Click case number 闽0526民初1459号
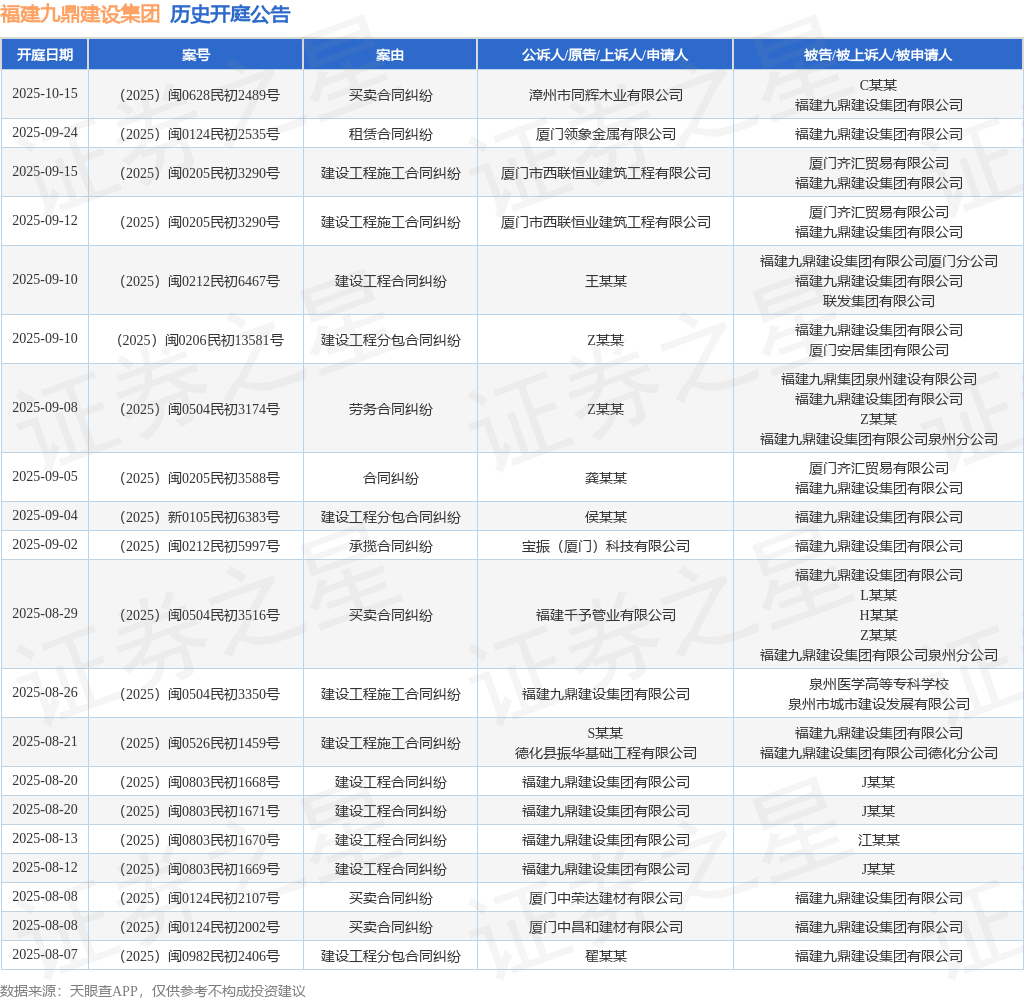This screenshot has height=1000, width=1024. 200,744
